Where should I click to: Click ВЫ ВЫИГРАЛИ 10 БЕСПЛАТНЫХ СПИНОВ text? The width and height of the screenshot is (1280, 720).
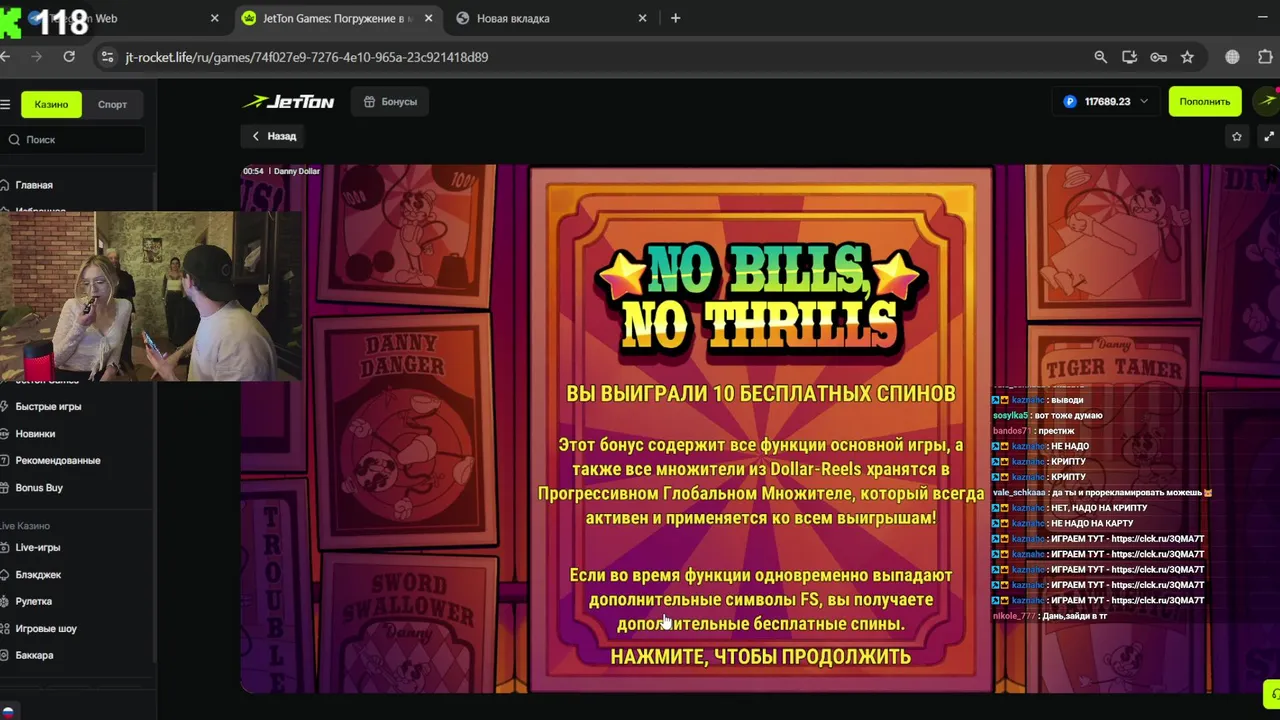761,394
